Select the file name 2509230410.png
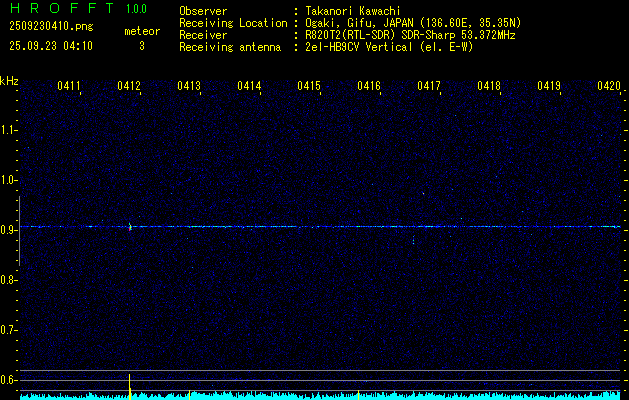 (x=51, y=27)
